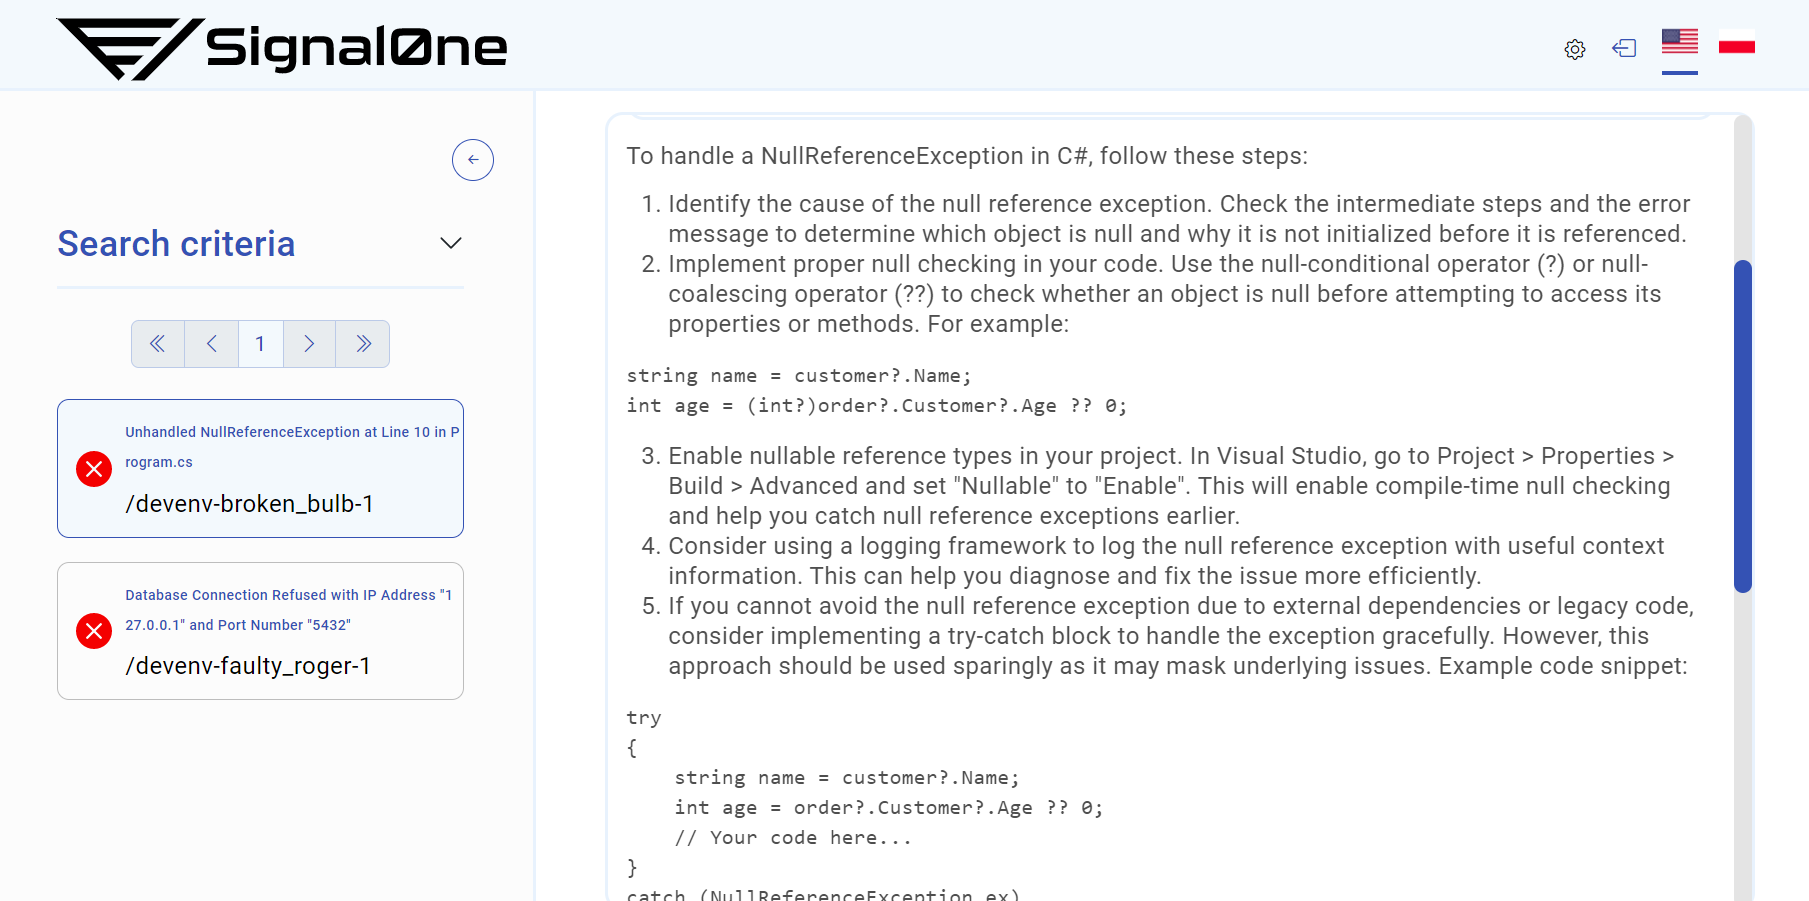Switch language to Polish flag
1809x901 pixels.
click(x=1736, y=45)
